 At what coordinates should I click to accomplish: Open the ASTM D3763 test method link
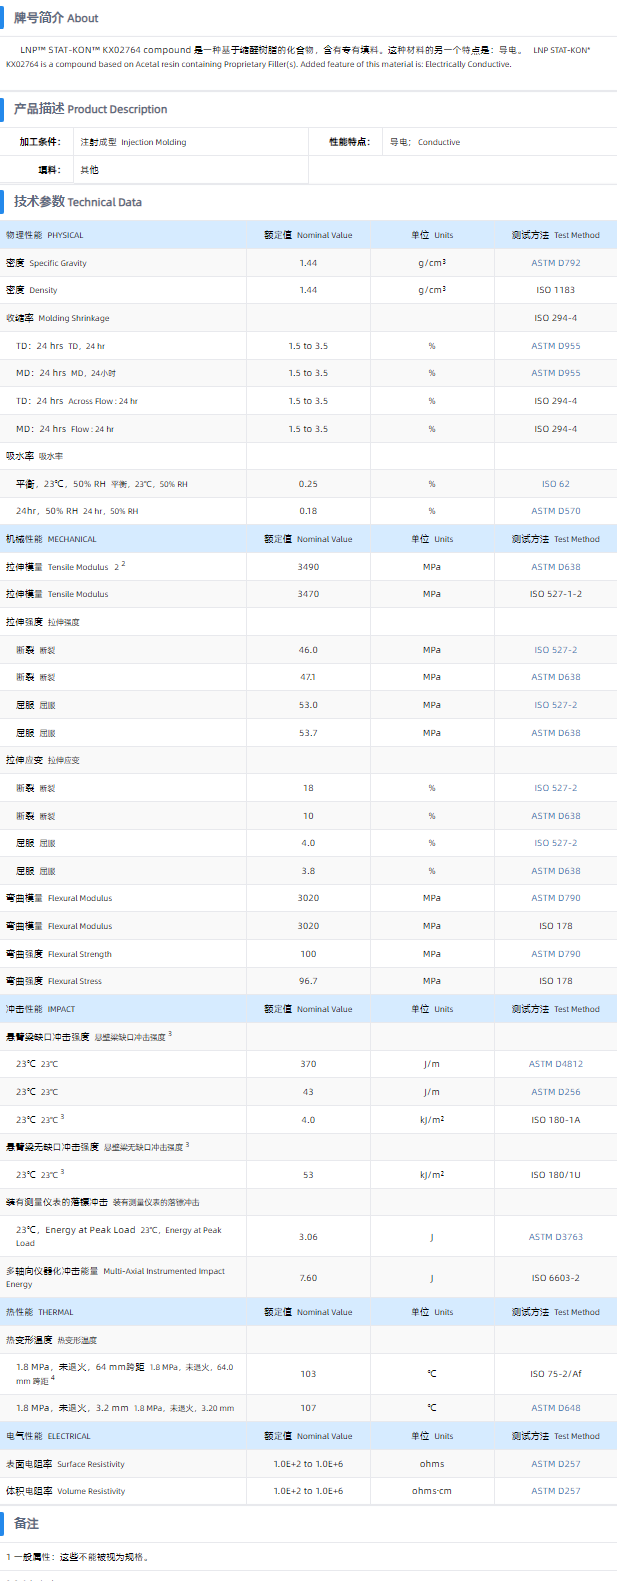[555, 1237]
